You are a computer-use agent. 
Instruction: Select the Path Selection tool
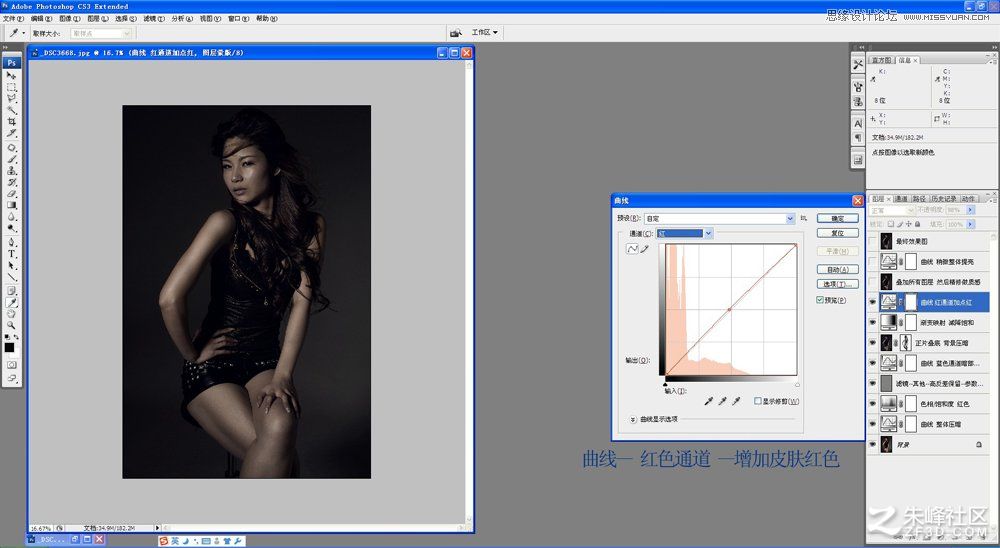[x=11, y=265]
